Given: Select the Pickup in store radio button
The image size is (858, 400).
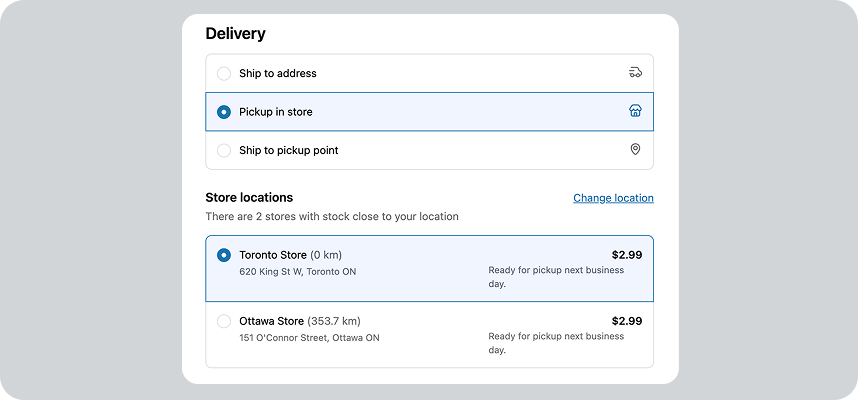Looking at the screenshot, I should [224, 112].
